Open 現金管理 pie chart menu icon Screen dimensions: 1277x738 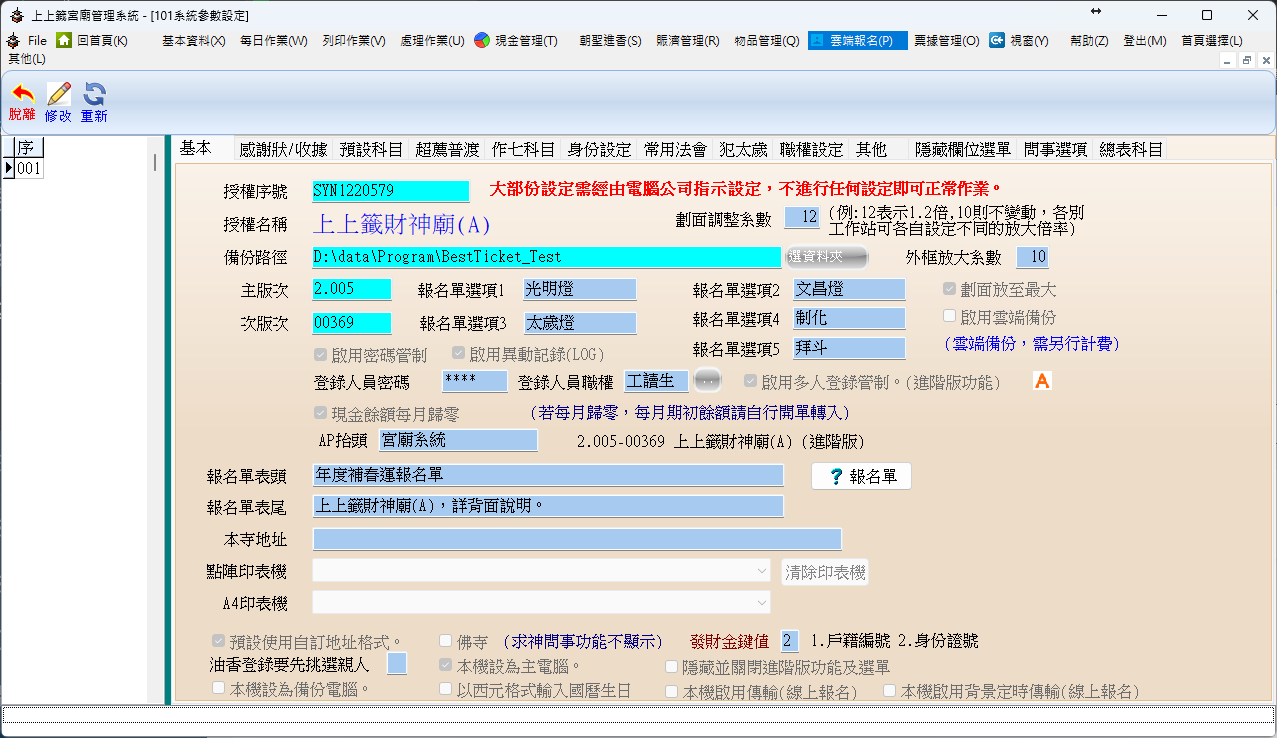click(482, 40)
